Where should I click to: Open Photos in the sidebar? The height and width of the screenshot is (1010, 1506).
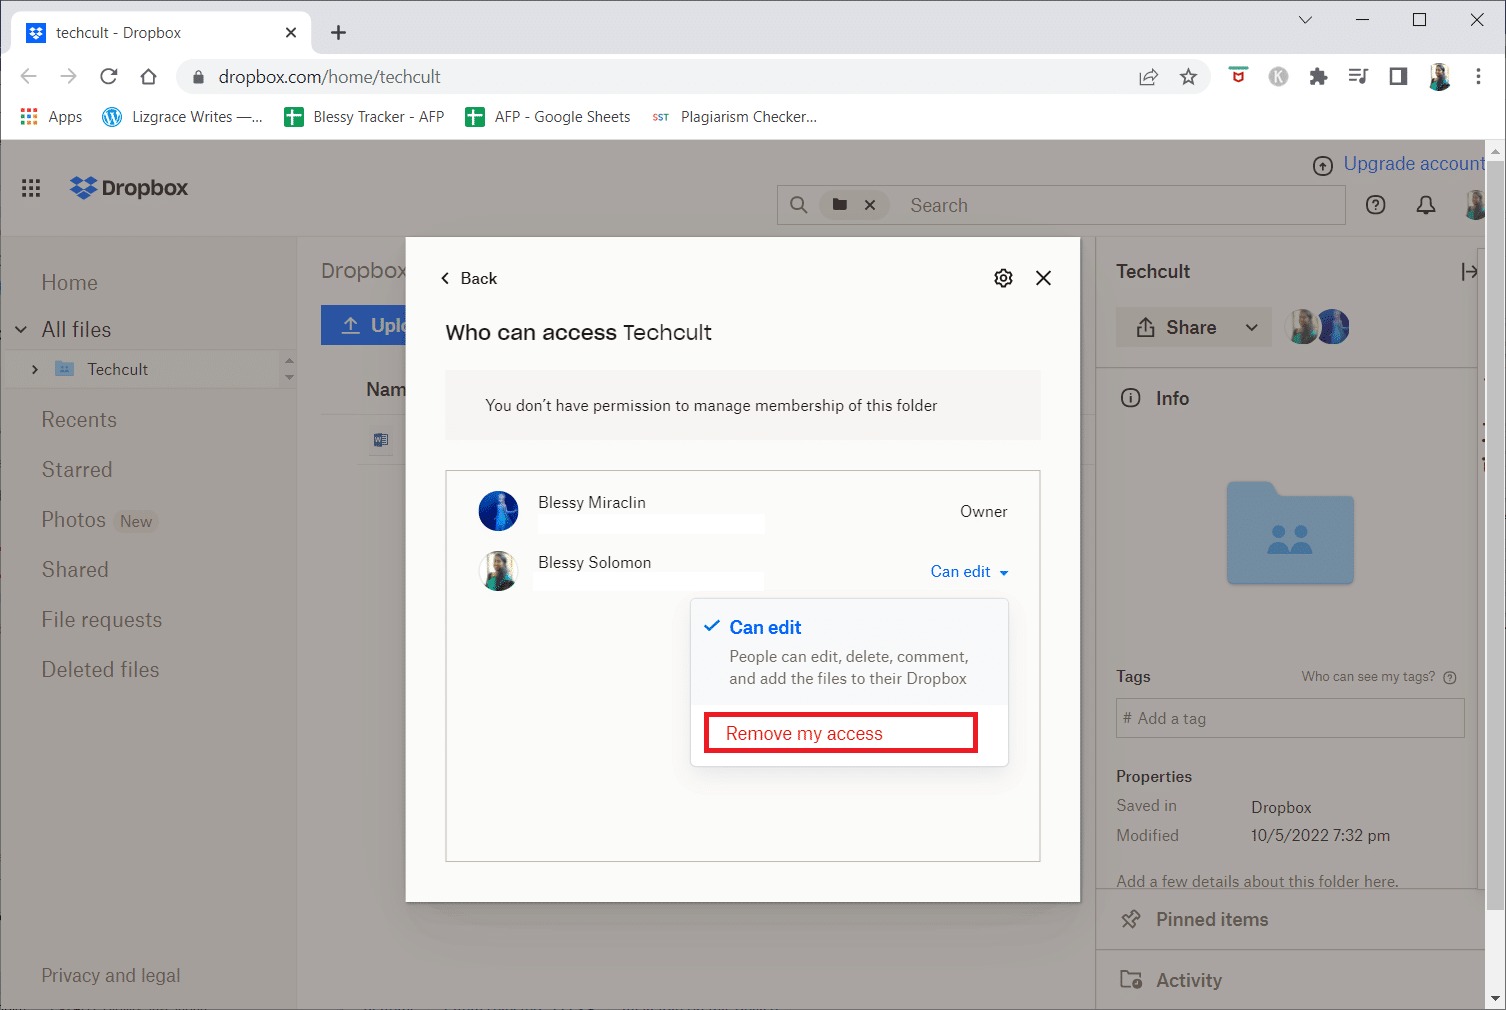tap(73, 520)
